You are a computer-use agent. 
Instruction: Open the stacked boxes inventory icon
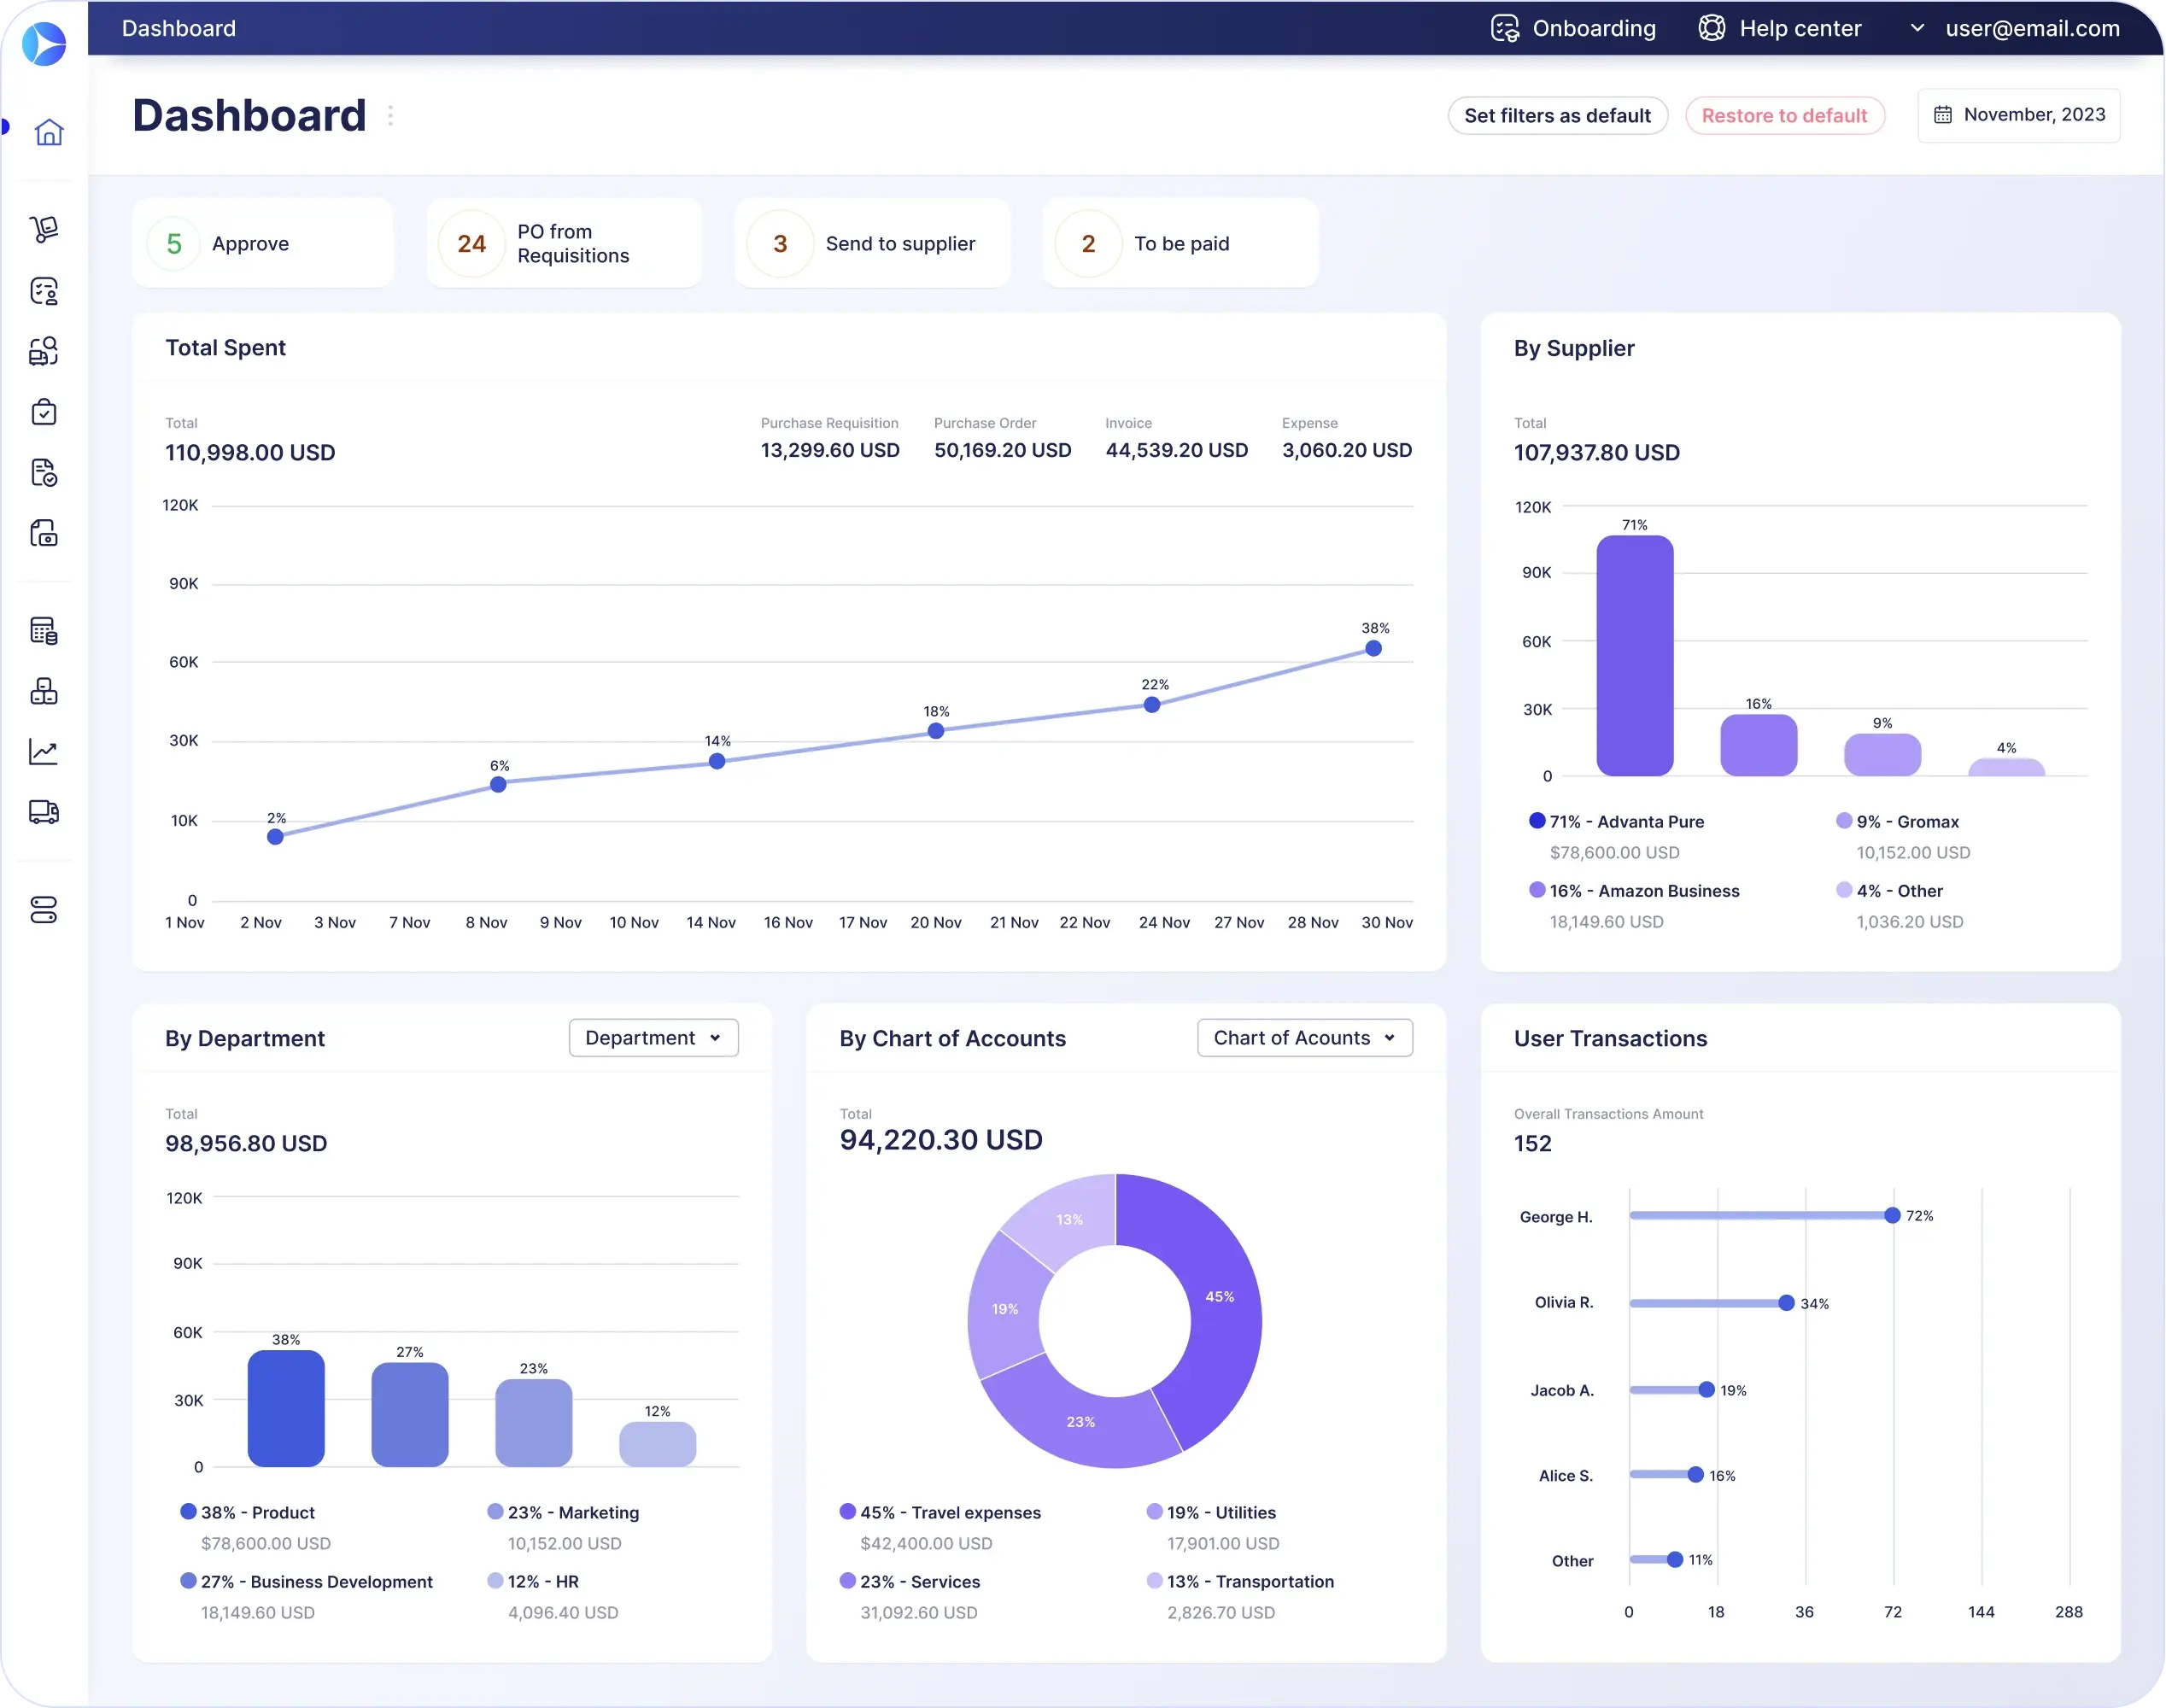pos(44,691)
